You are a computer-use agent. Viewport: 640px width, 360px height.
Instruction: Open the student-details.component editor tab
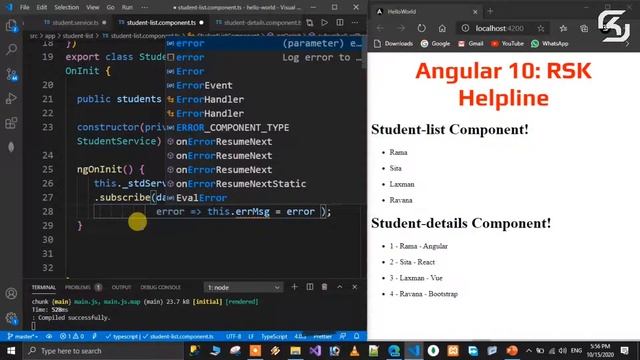click(x=258, y=22)
